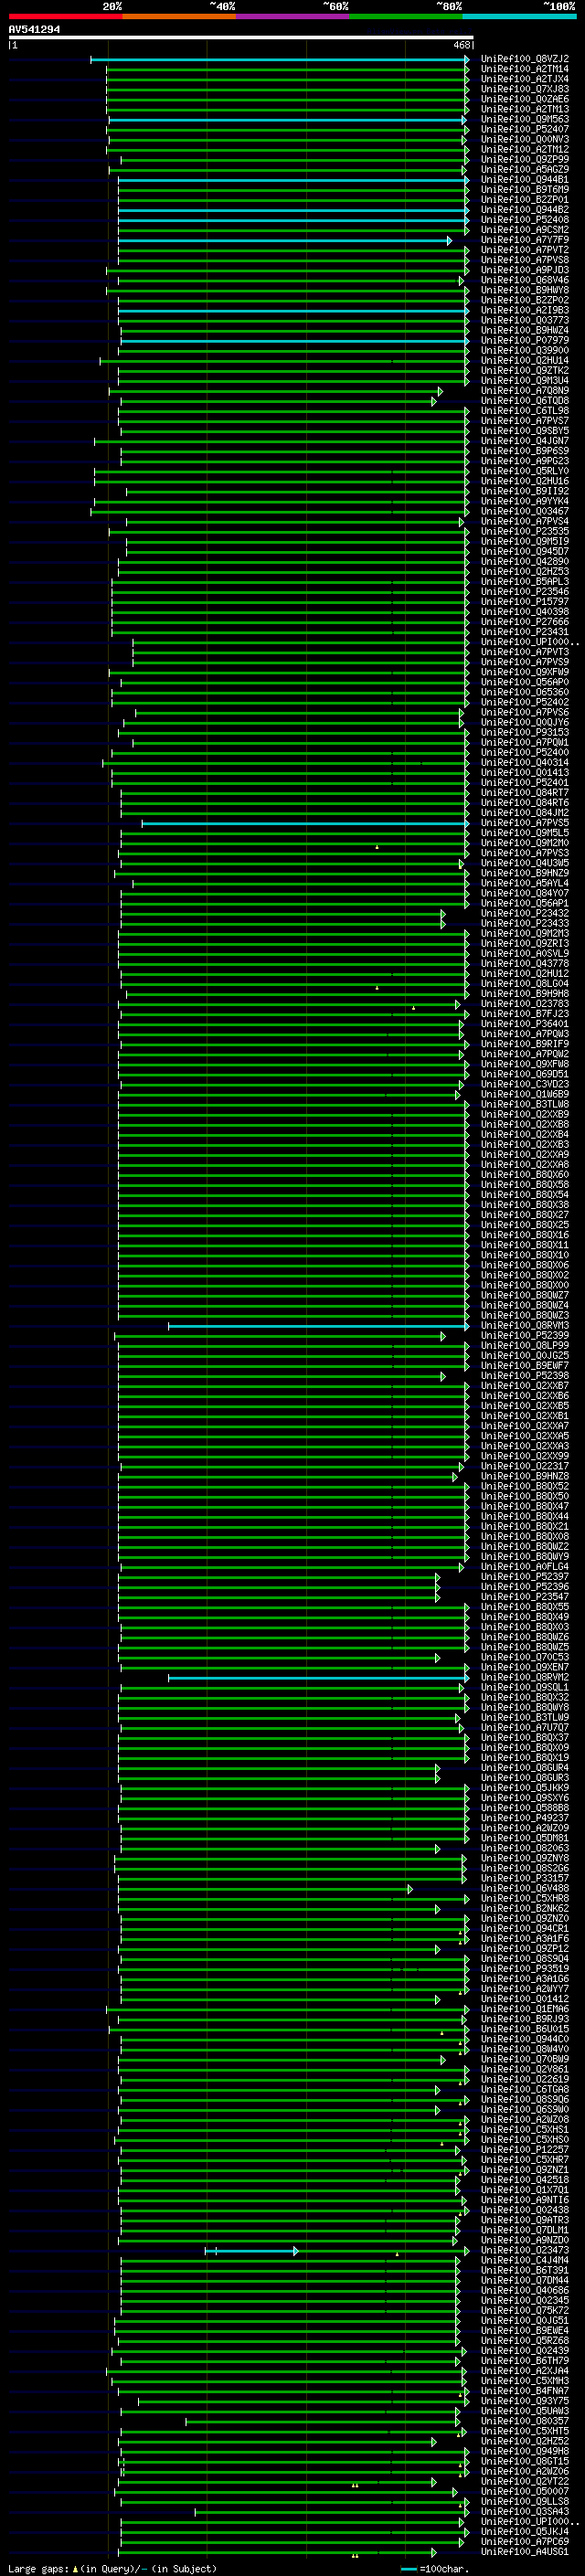This screenshot has width=585, height=2576.
Task: Select label UniRef100_Q68V46
Action: pyautogui.click(x=524, y=280)
